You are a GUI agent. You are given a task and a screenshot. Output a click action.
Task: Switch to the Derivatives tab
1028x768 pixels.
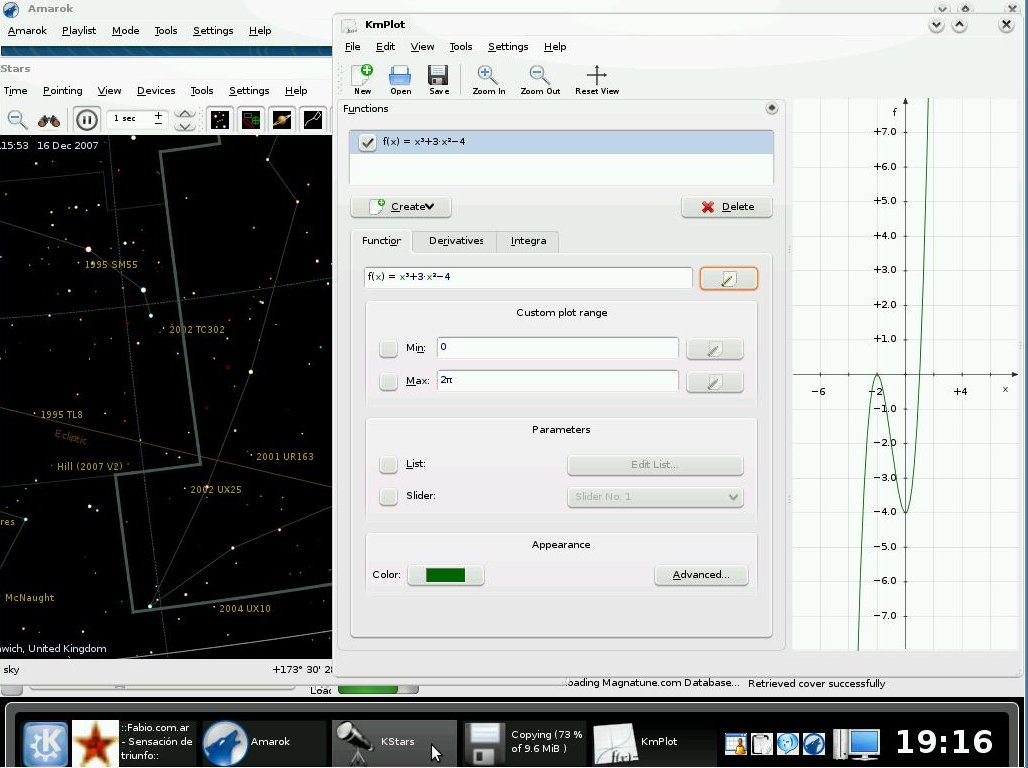point(456,241)
